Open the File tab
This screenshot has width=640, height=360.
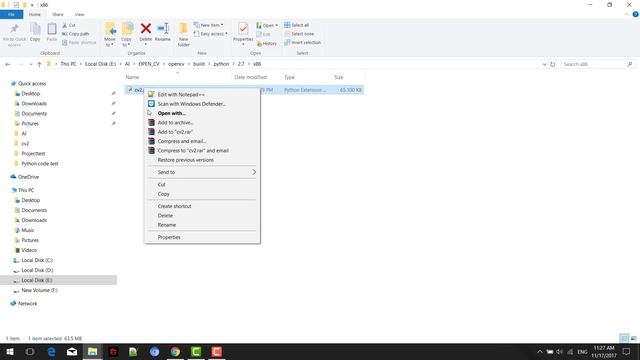point(11,14)
